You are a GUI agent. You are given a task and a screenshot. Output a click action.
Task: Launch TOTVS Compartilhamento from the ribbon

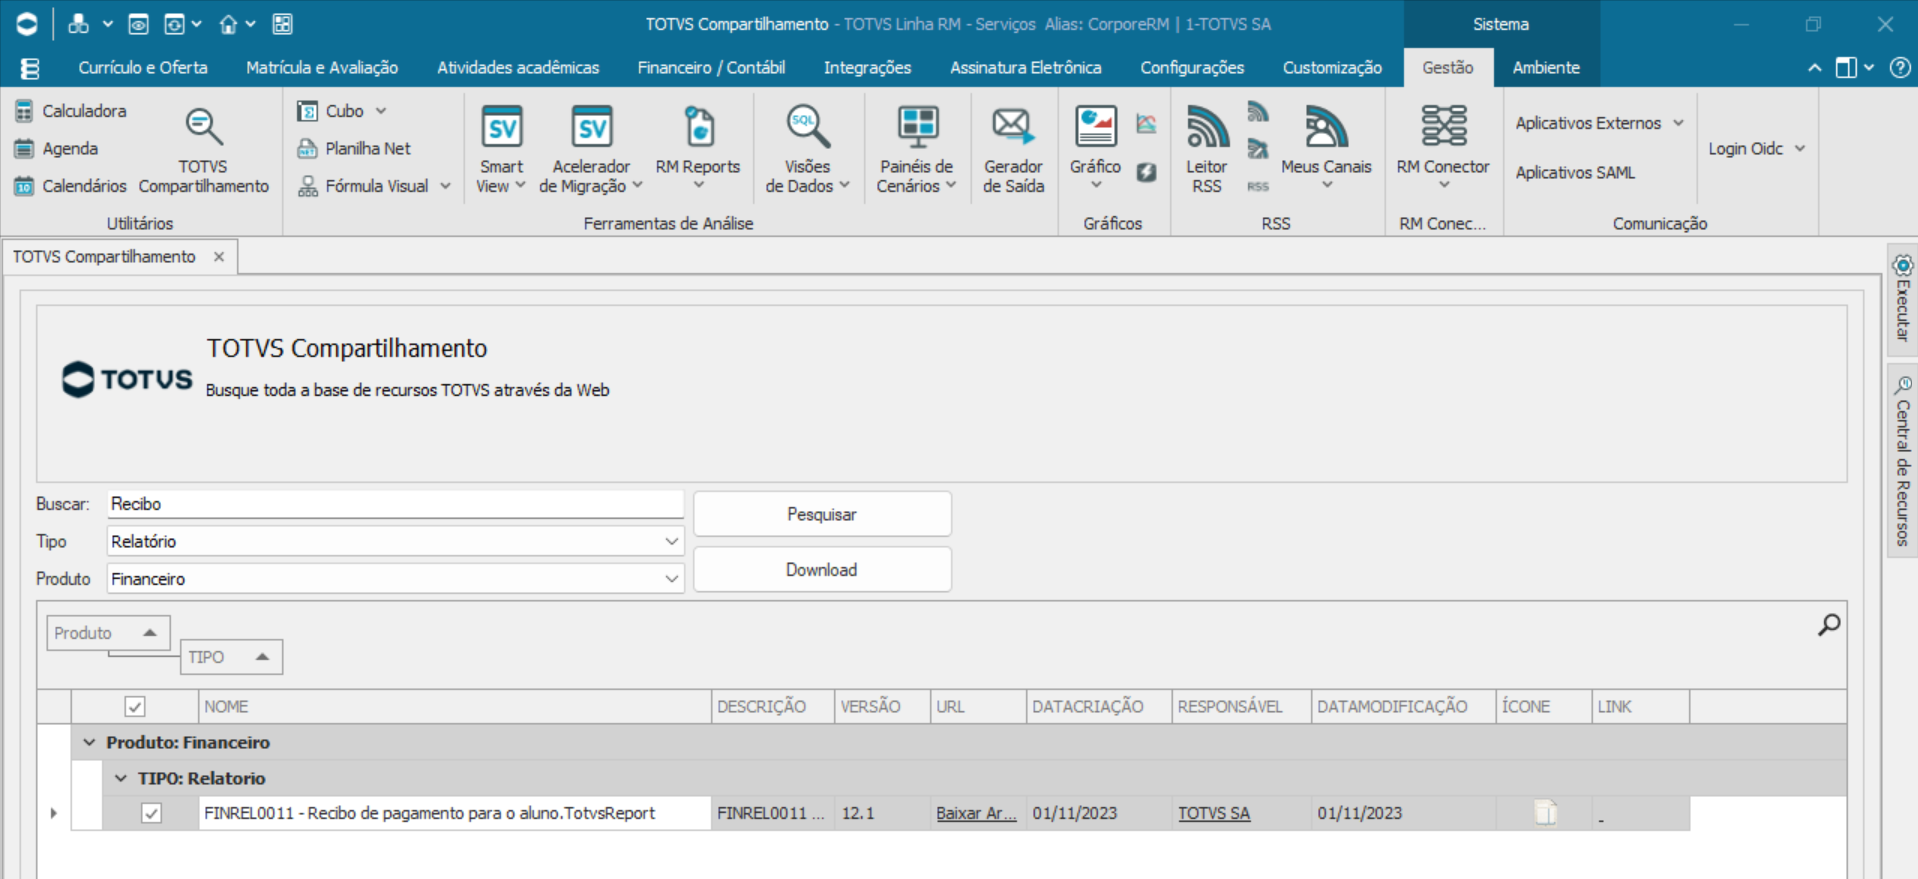coord(204,151)
